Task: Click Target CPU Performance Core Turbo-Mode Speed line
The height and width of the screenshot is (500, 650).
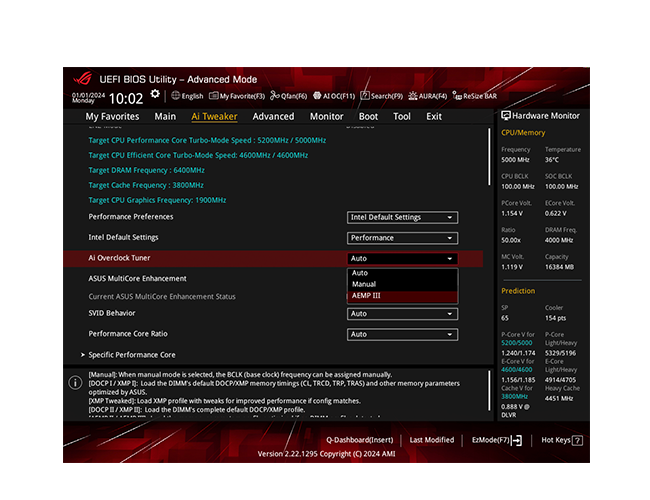Action: (207, 141)
